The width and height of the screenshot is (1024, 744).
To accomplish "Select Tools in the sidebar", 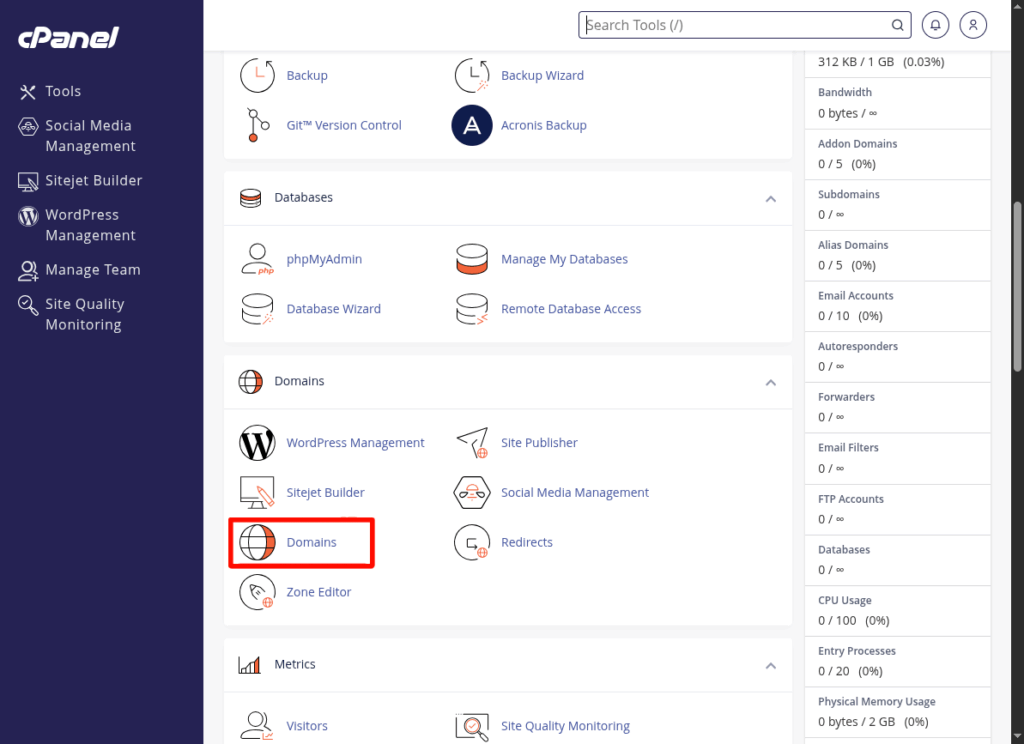I will [62, 91].
